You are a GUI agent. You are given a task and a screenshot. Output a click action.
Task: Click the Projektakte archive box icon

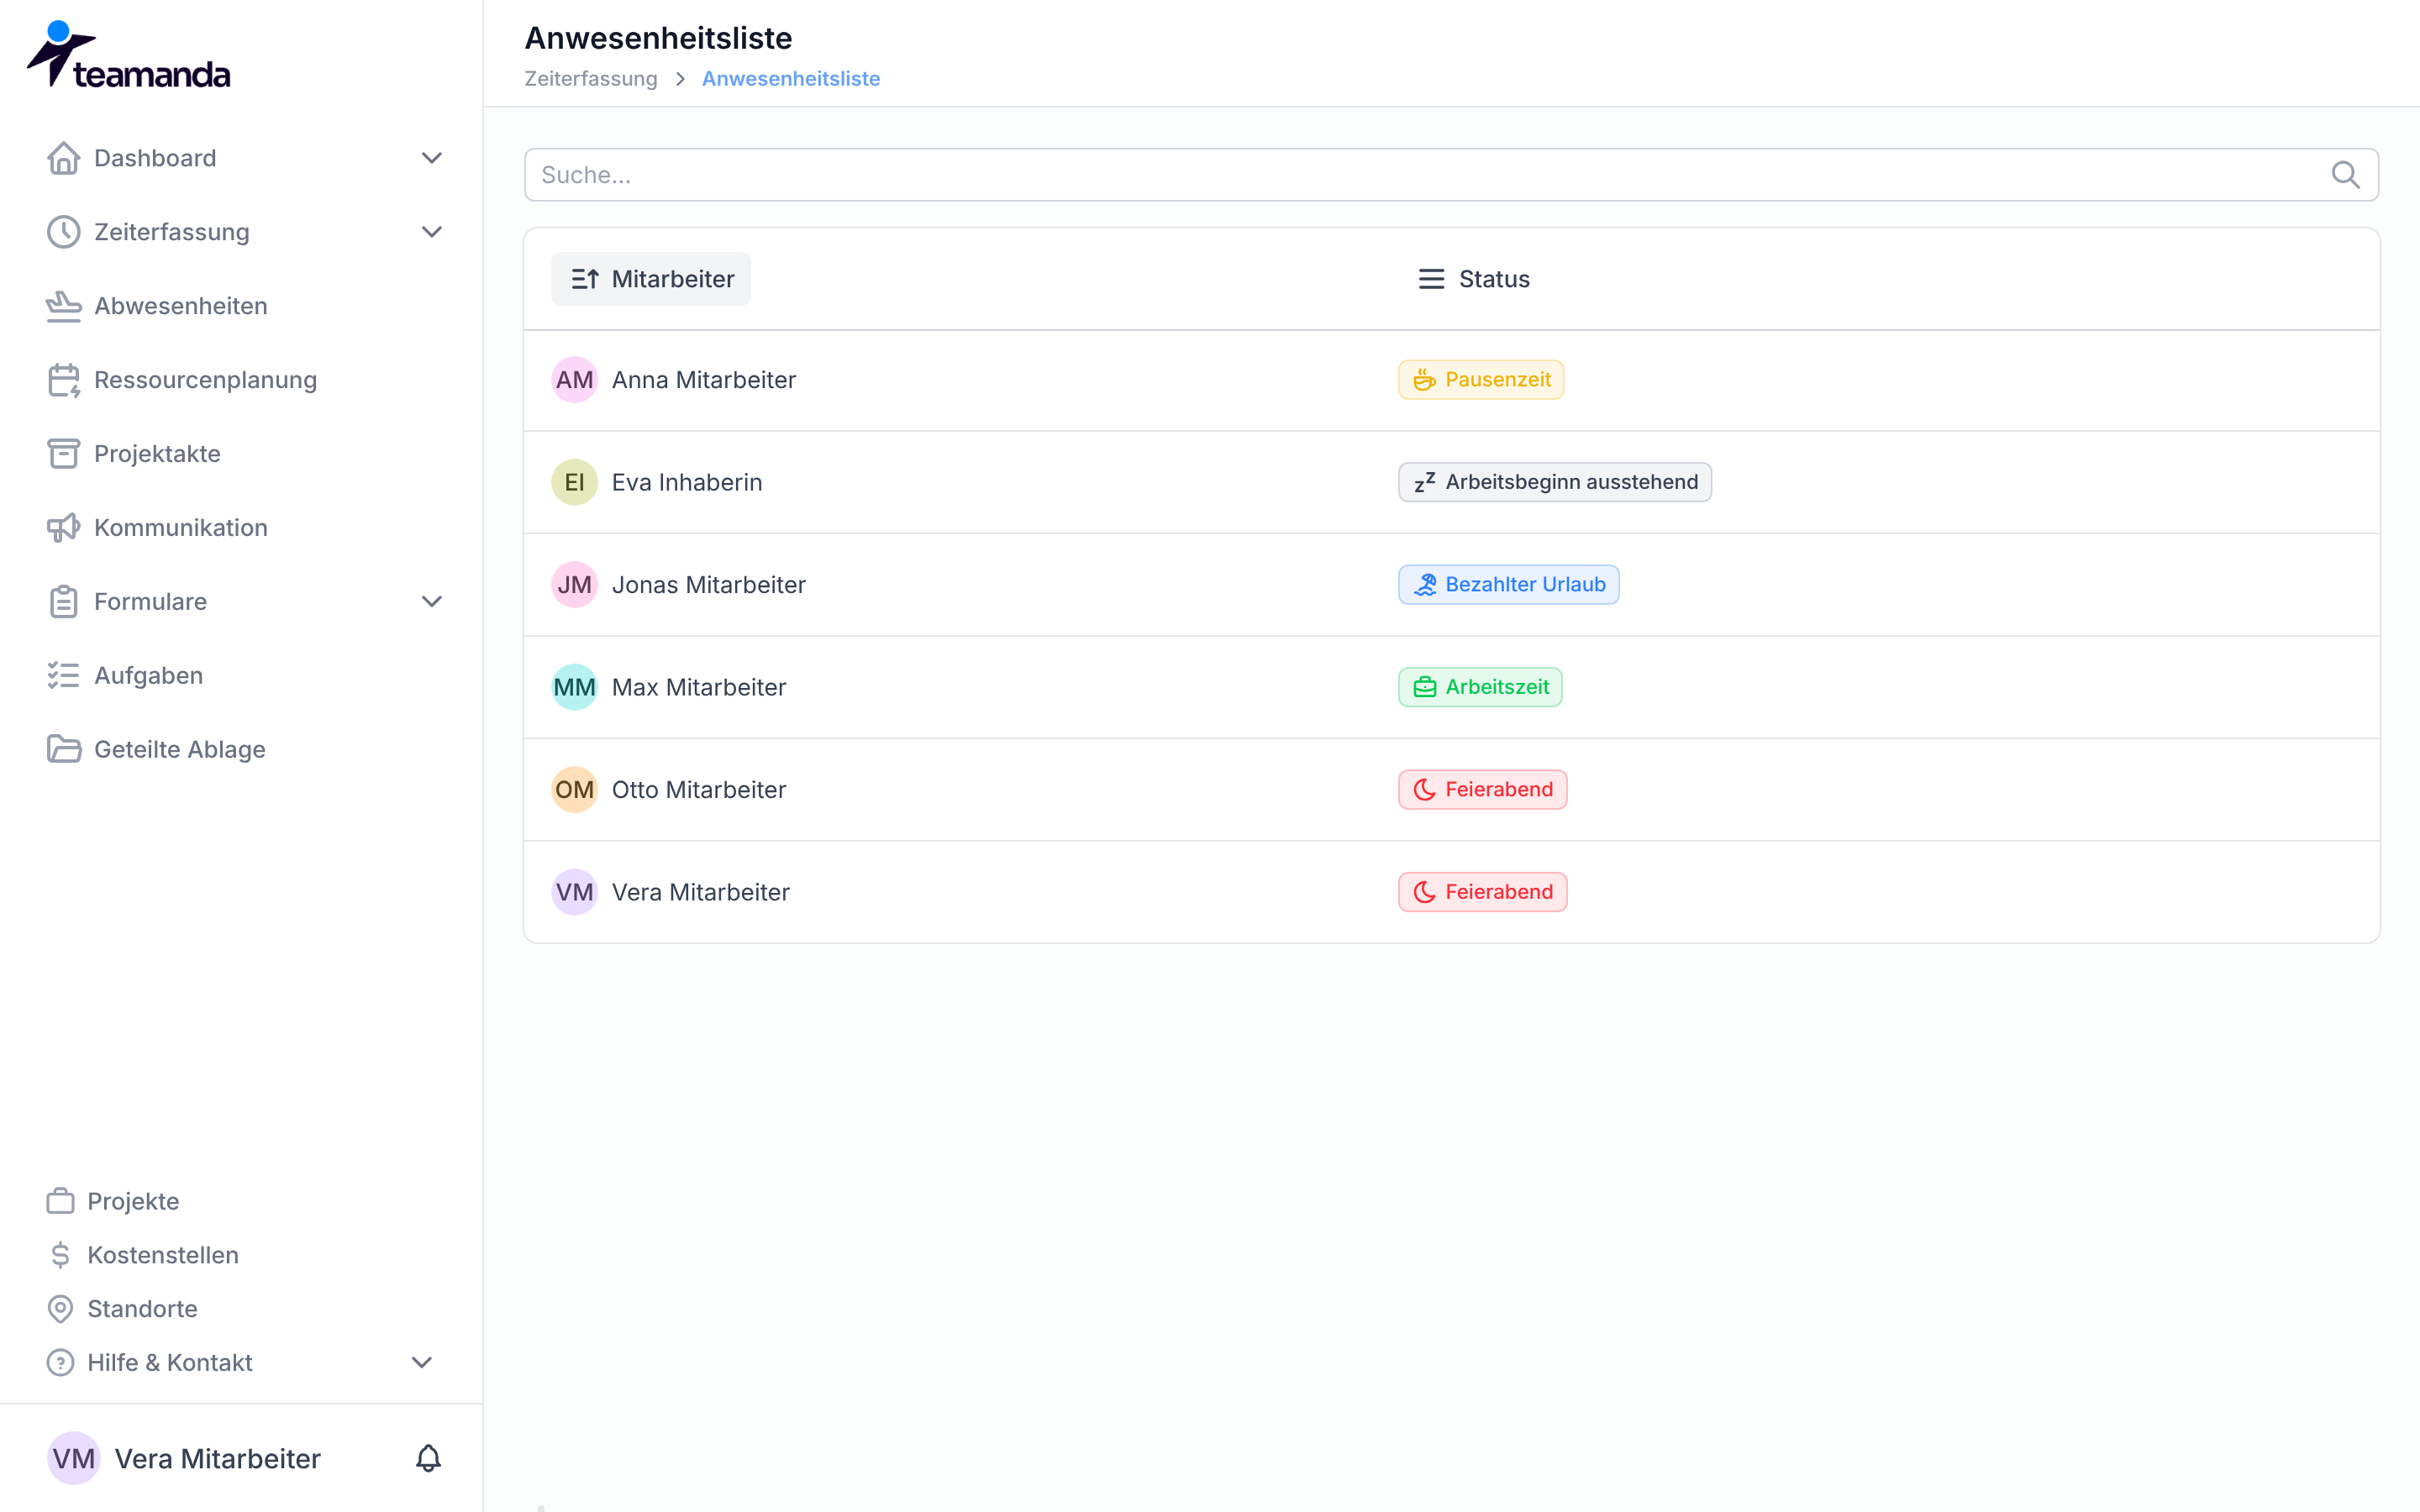point(63,454)
